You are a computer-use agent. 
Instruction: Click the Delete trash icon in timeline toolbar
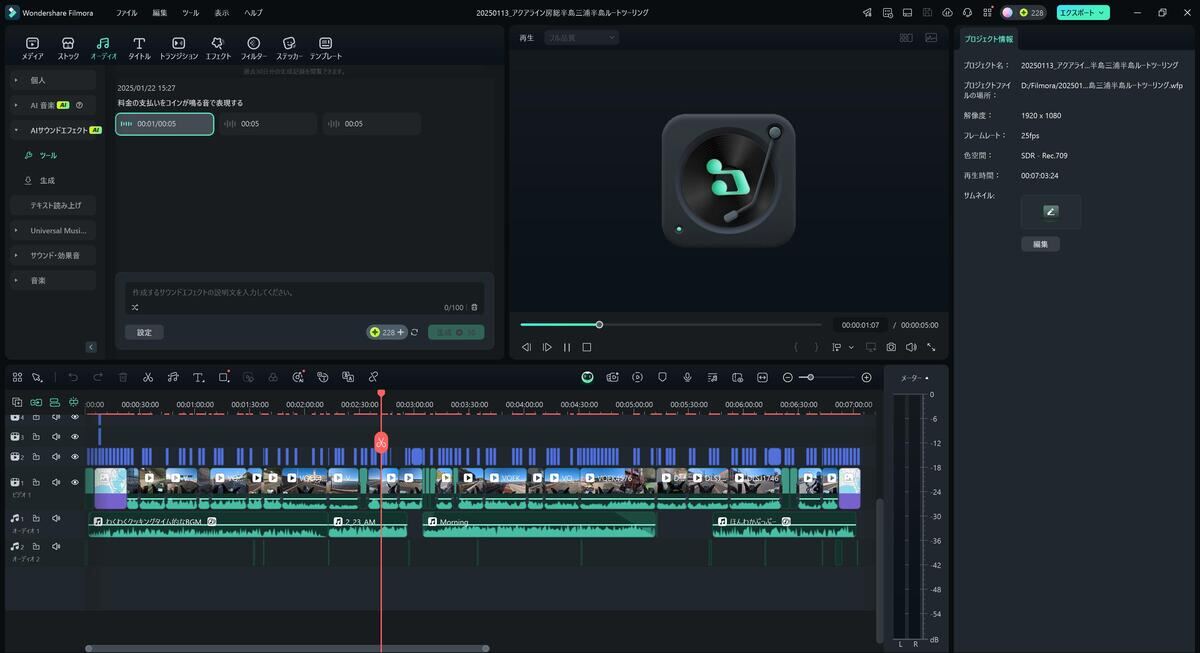[123, 377]
